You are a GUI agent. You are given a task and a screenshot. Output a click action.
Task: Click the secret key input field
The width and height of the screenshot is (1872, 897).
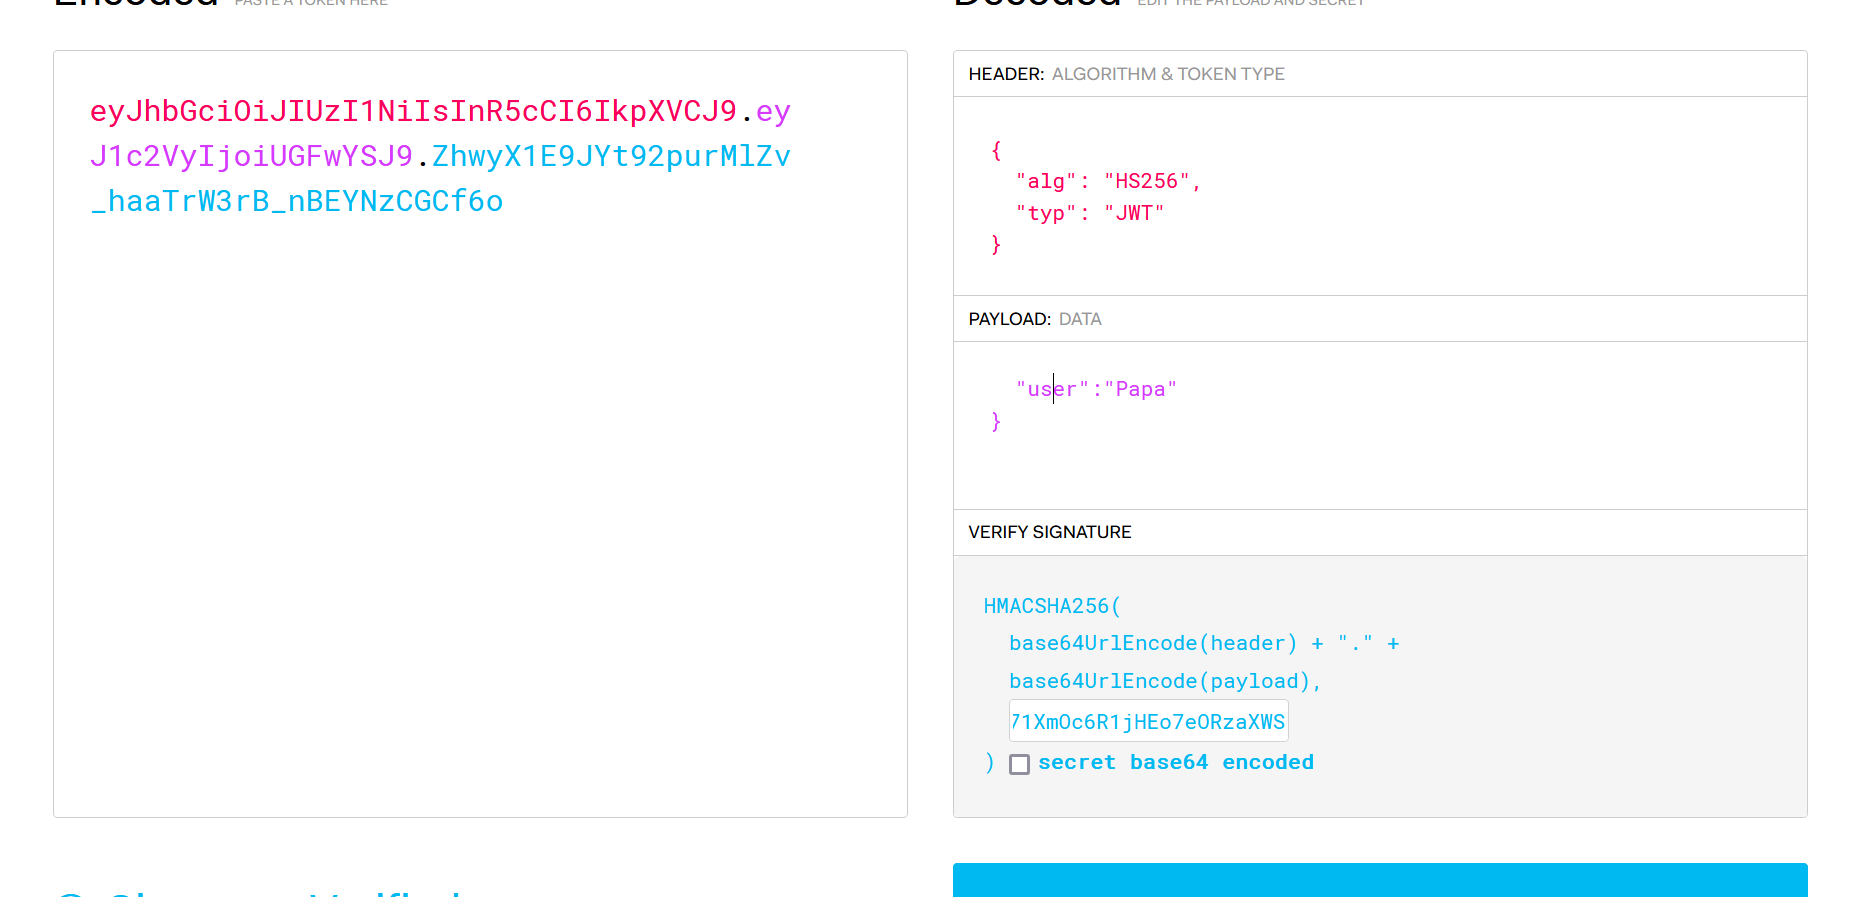coord(1148,721)
